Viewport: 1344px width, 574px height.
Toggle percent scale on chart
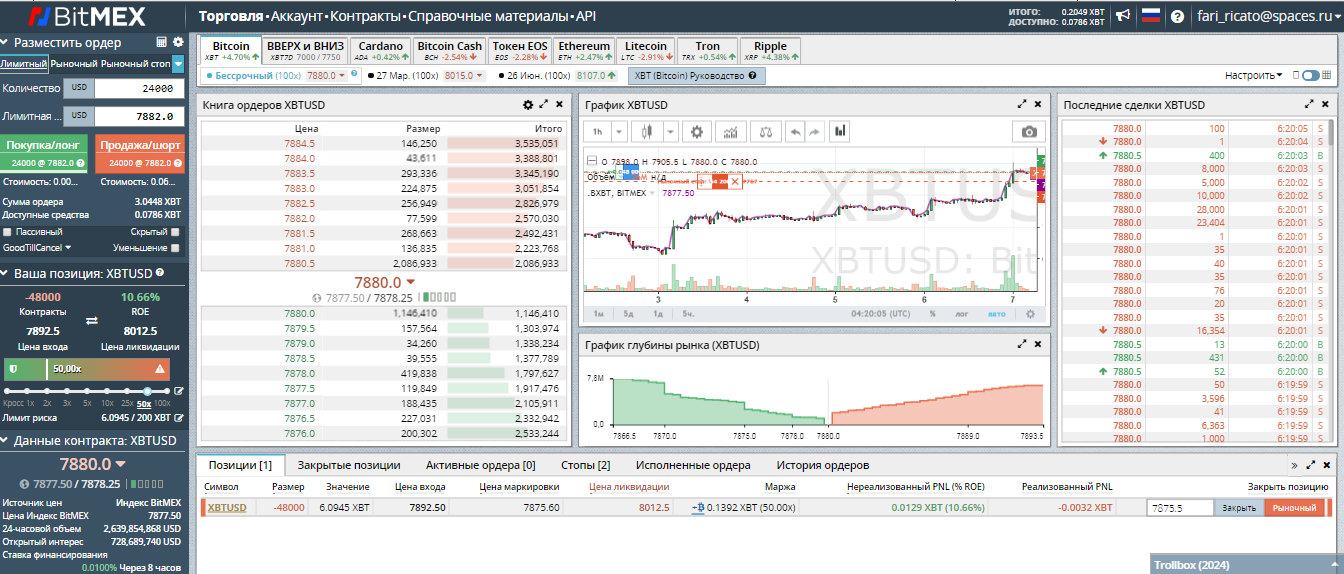click(x=932, y=313)
